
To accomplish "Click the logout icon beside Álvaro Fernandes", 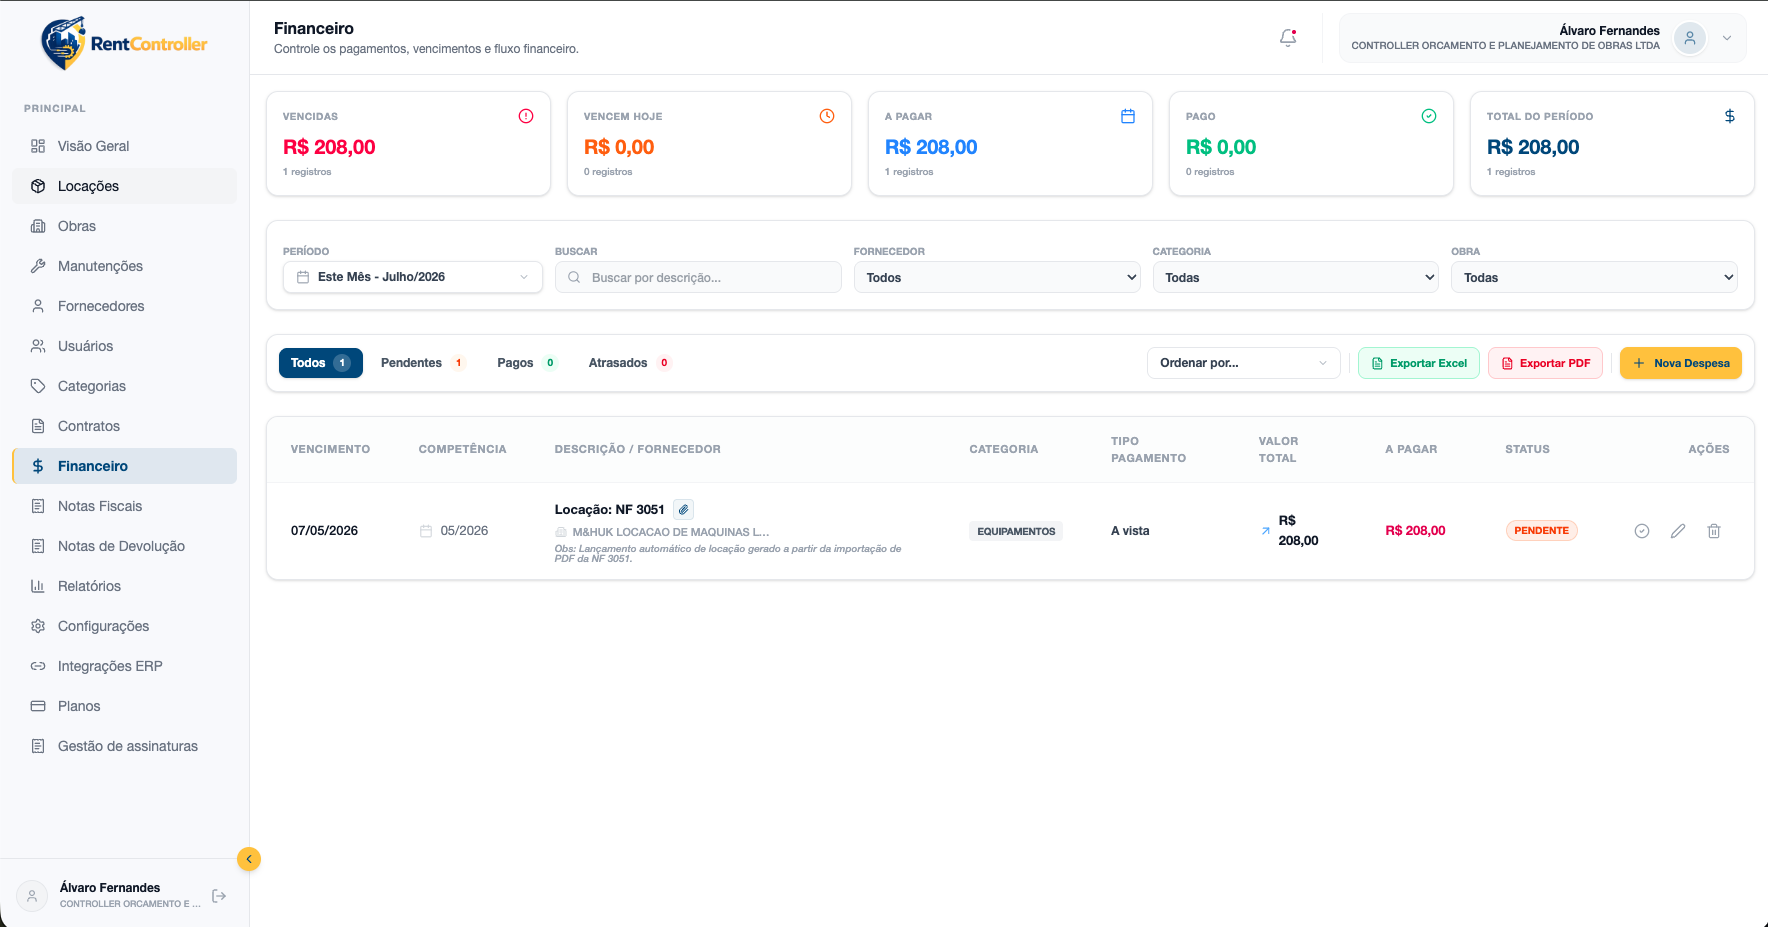I will (x=219, y=896).
